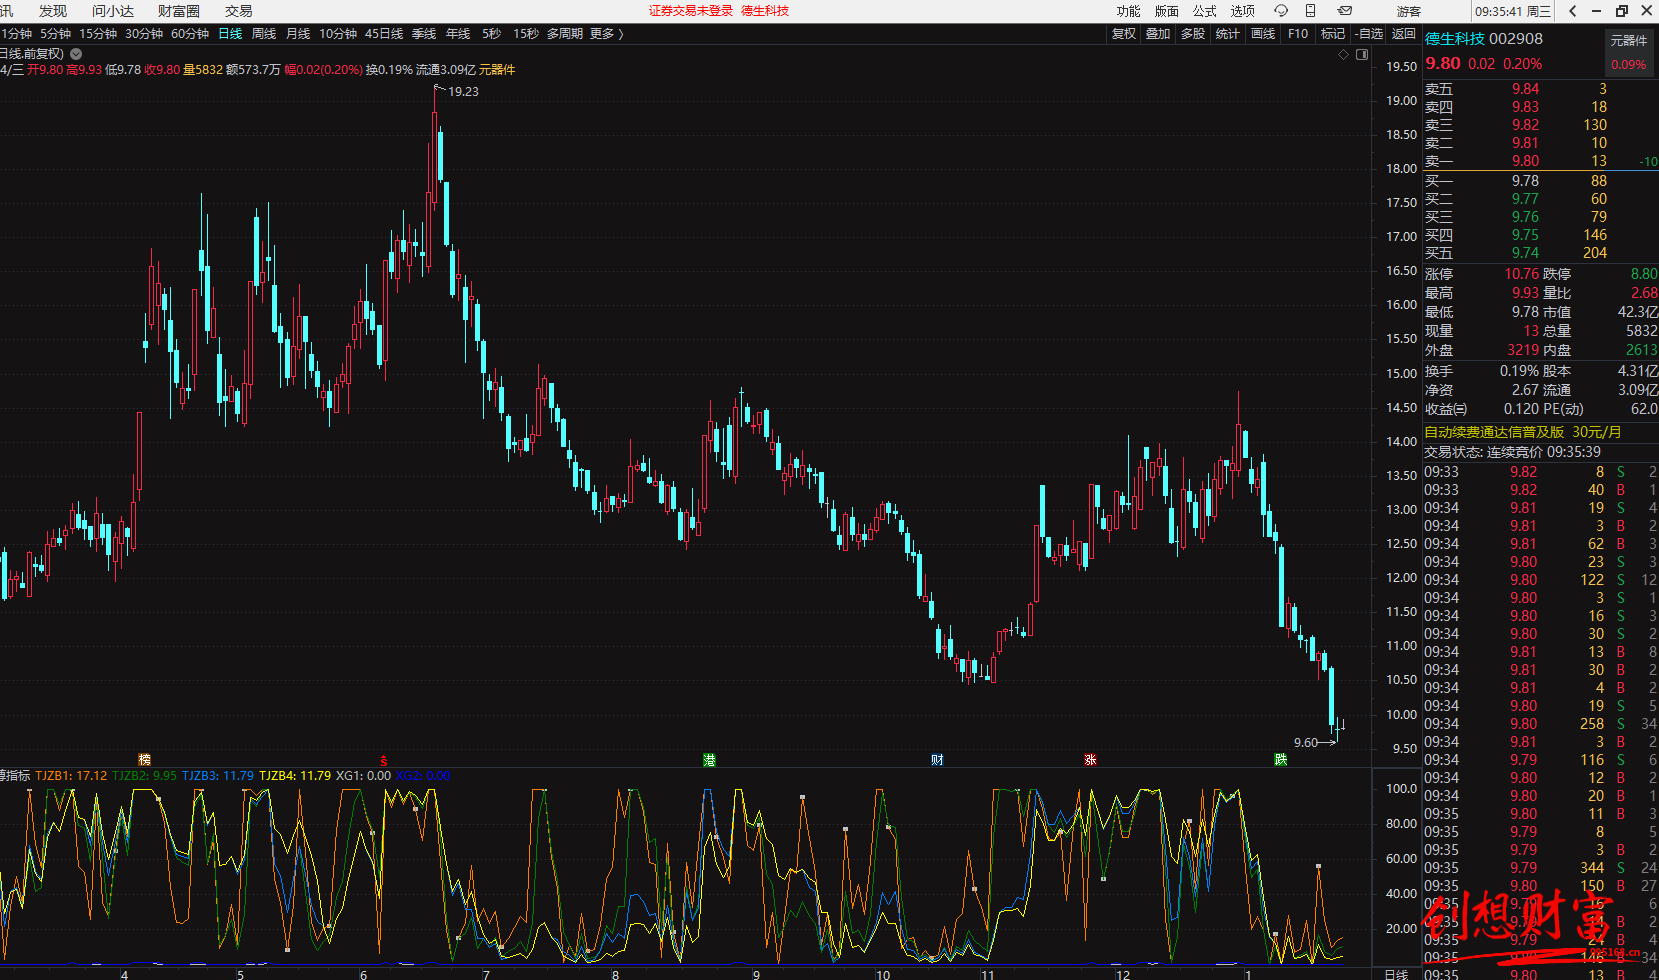The height and width of the screenshot is (980, 1659).
Task: Open the 功能 menu
Action: click(1128, 11)
